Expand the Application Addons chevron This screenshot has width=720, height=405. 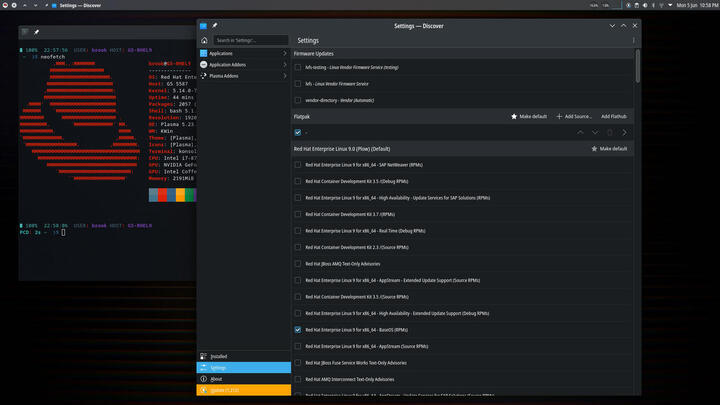tap(285, 65)
